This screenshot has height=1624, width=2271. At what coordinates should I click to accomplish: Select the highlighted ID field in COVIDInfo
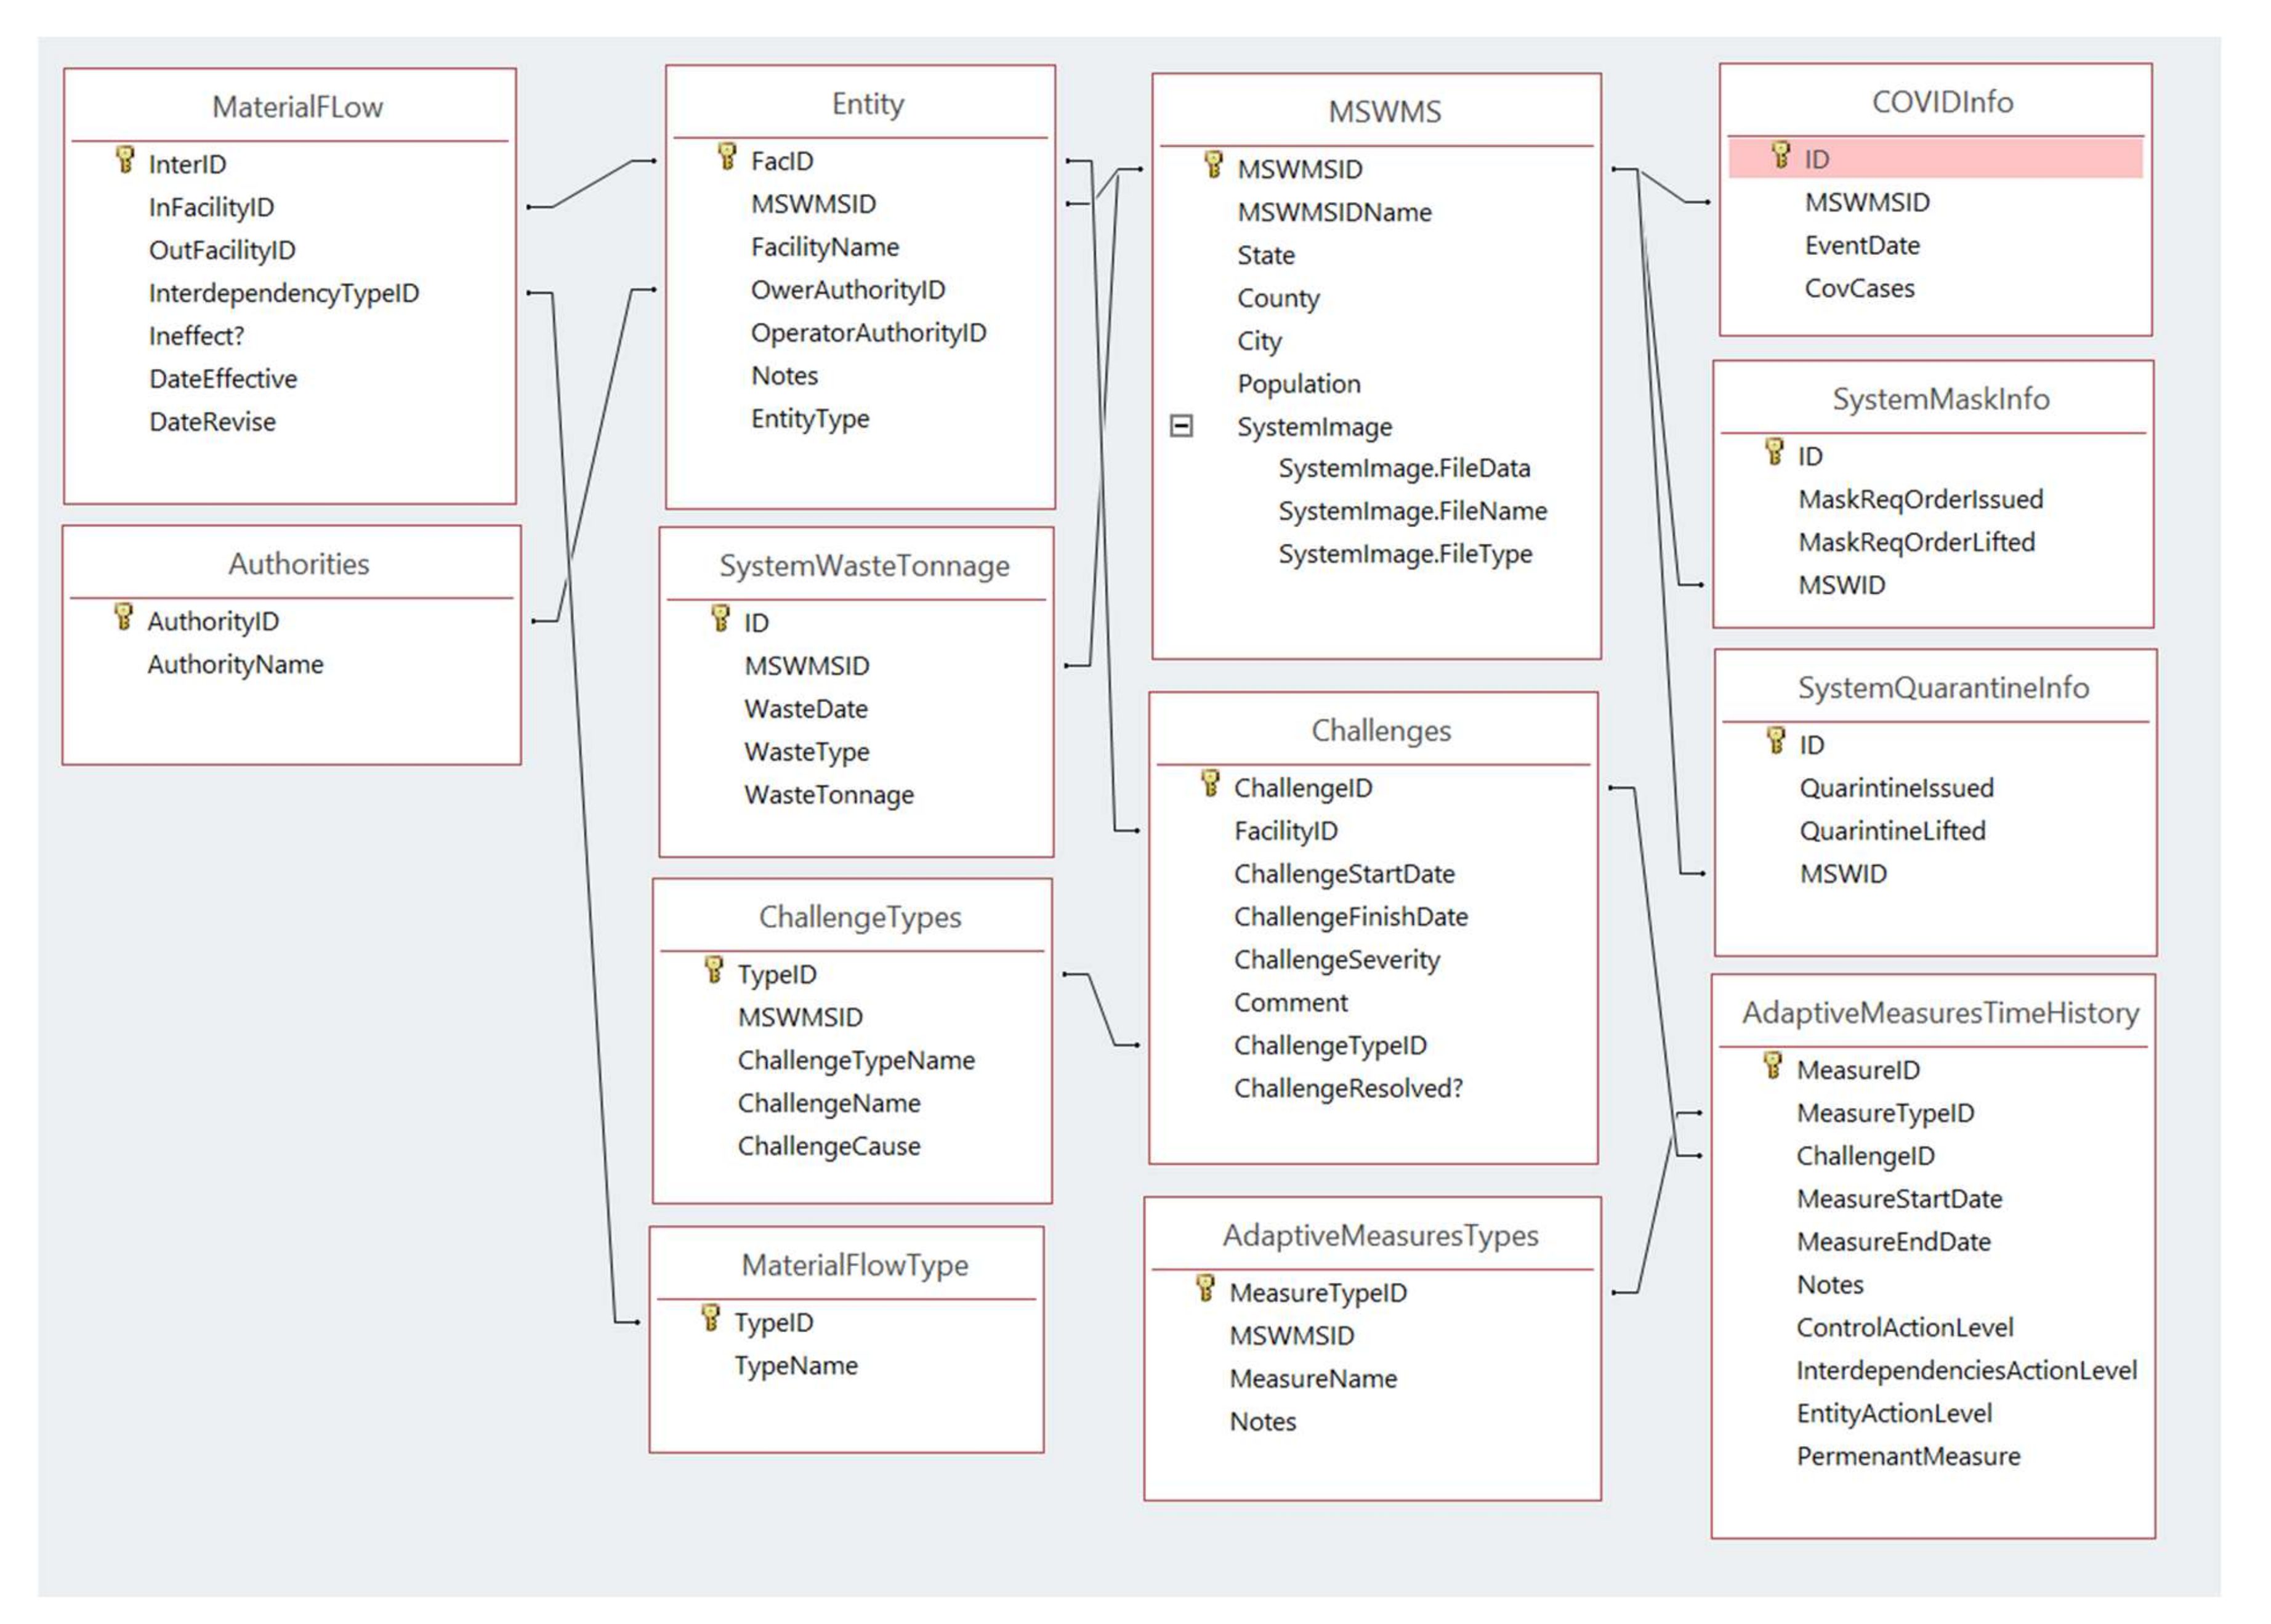pyautogui.click(x=1934, y=159)
